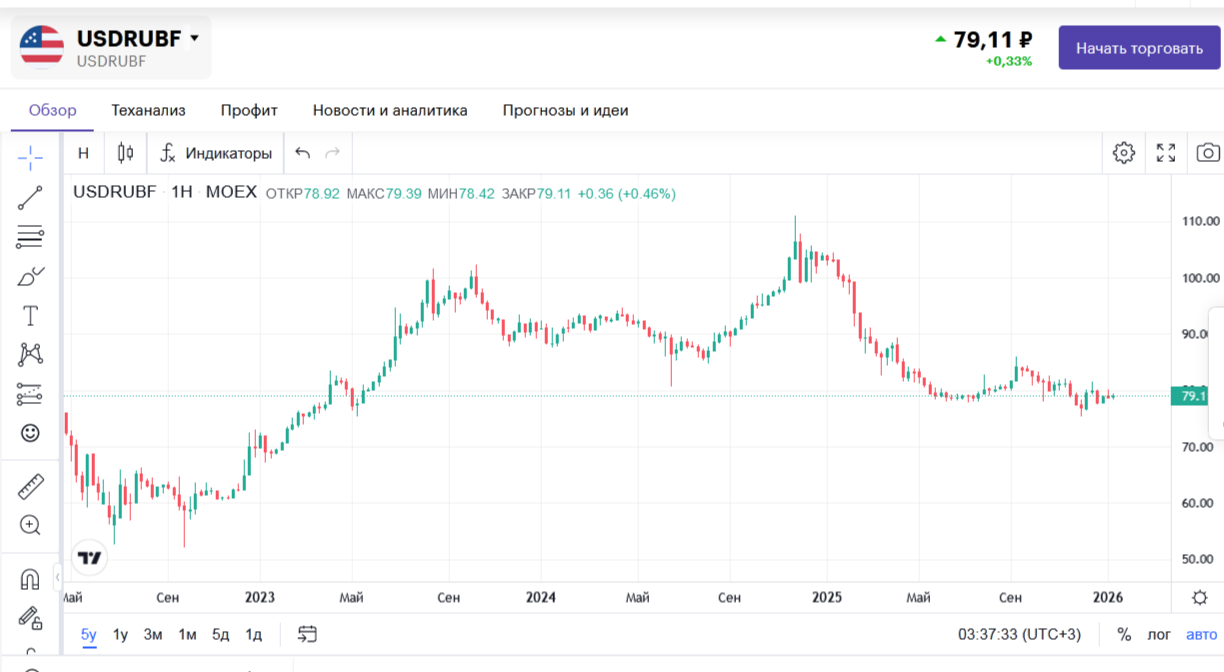Pick the ruler measure tool
Image resolution: width=1224 pixels, height=672 pixels.
coord(30,487)
